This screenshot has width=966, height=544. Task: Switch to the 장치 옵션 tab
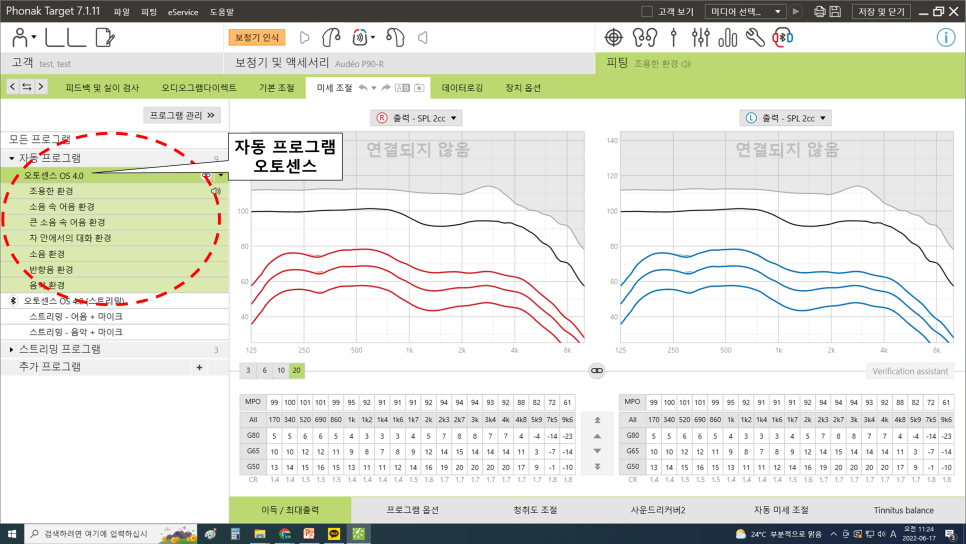point(523,87)
